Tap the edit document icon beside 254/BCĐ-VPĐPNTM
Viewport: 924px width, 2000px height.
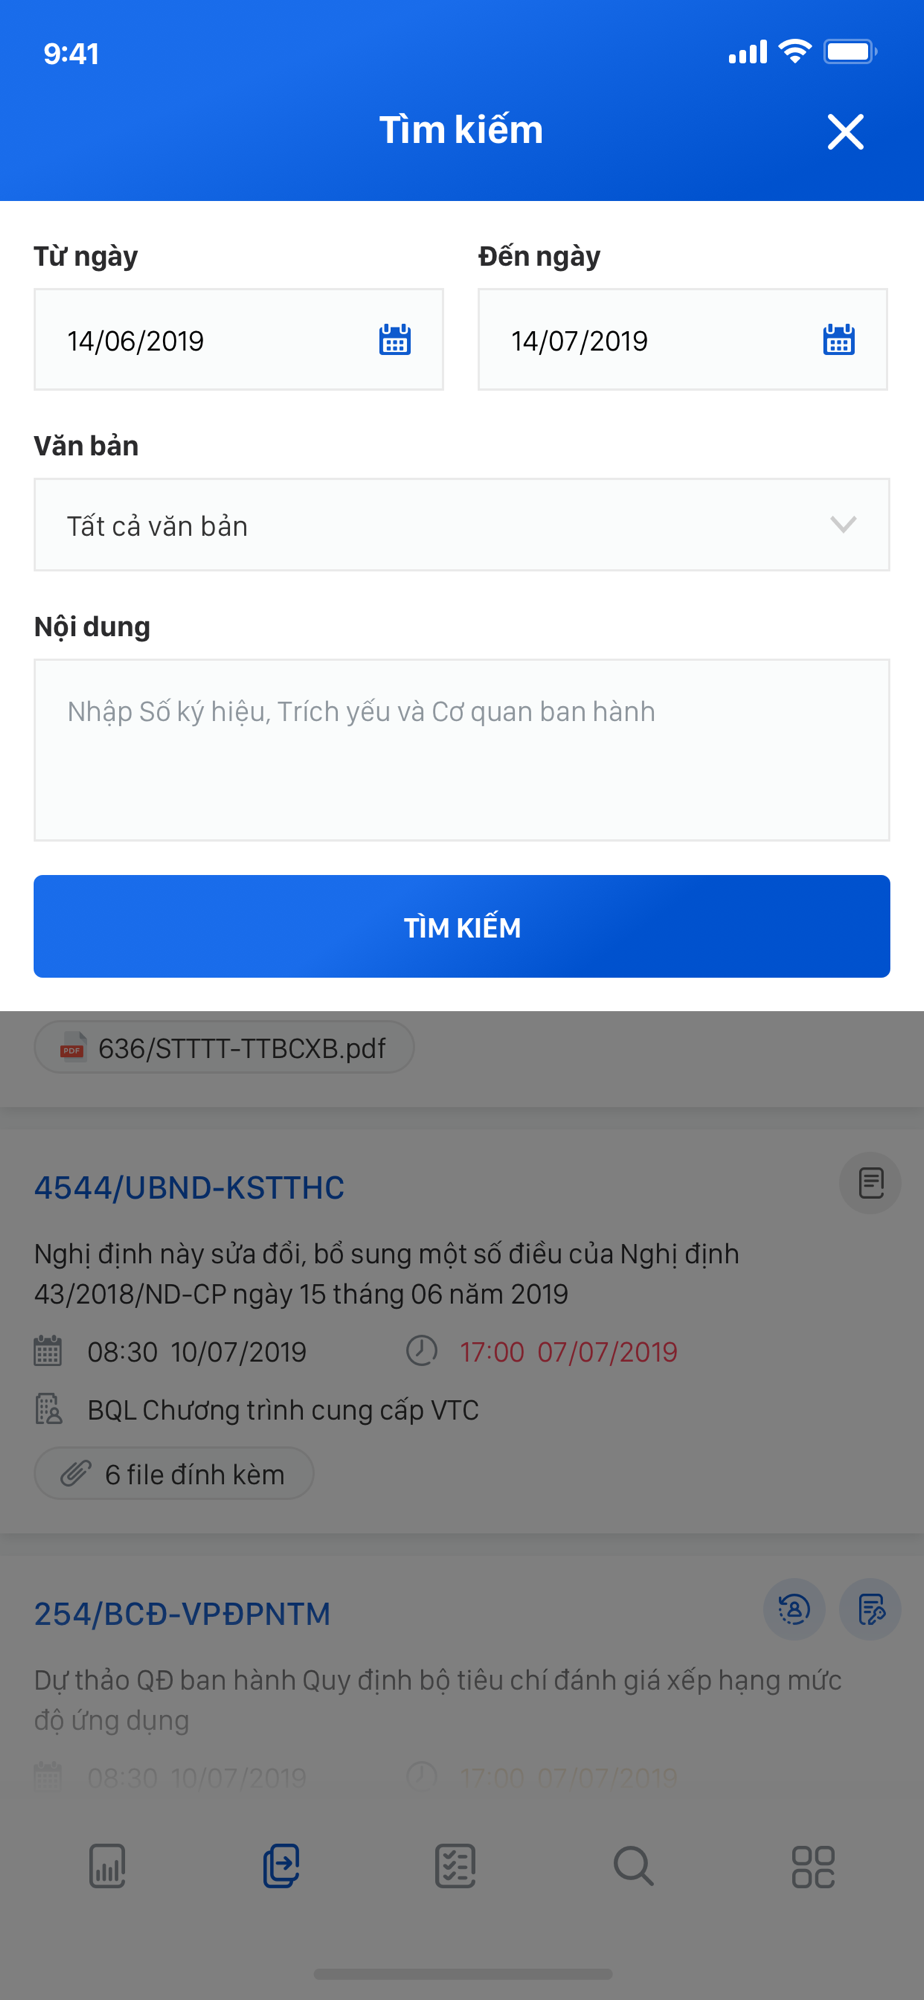click(x=871, y=1610)
